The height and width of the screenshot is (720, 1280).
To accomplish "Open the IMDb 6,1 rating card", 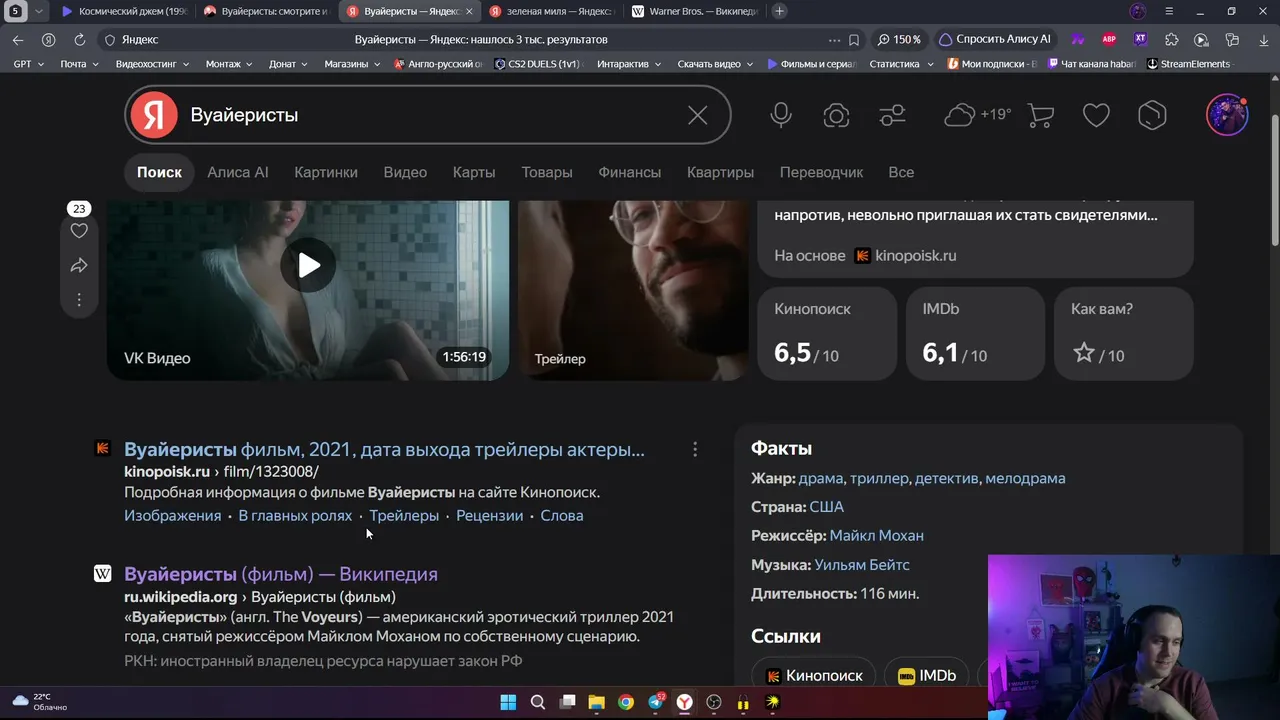I will [975, 334].
